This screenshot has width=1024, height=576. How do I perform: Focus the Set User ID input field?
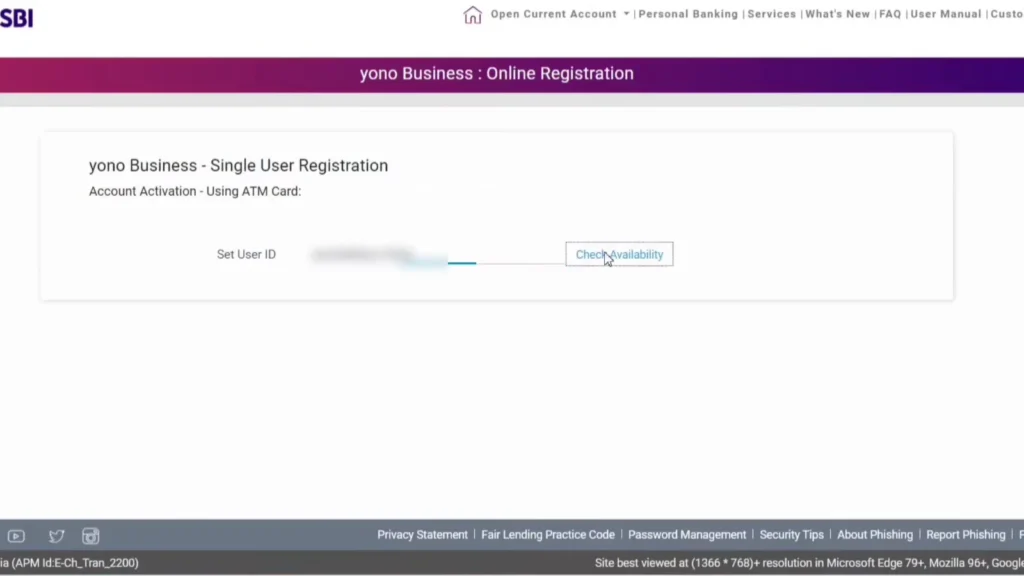(437, 254)
